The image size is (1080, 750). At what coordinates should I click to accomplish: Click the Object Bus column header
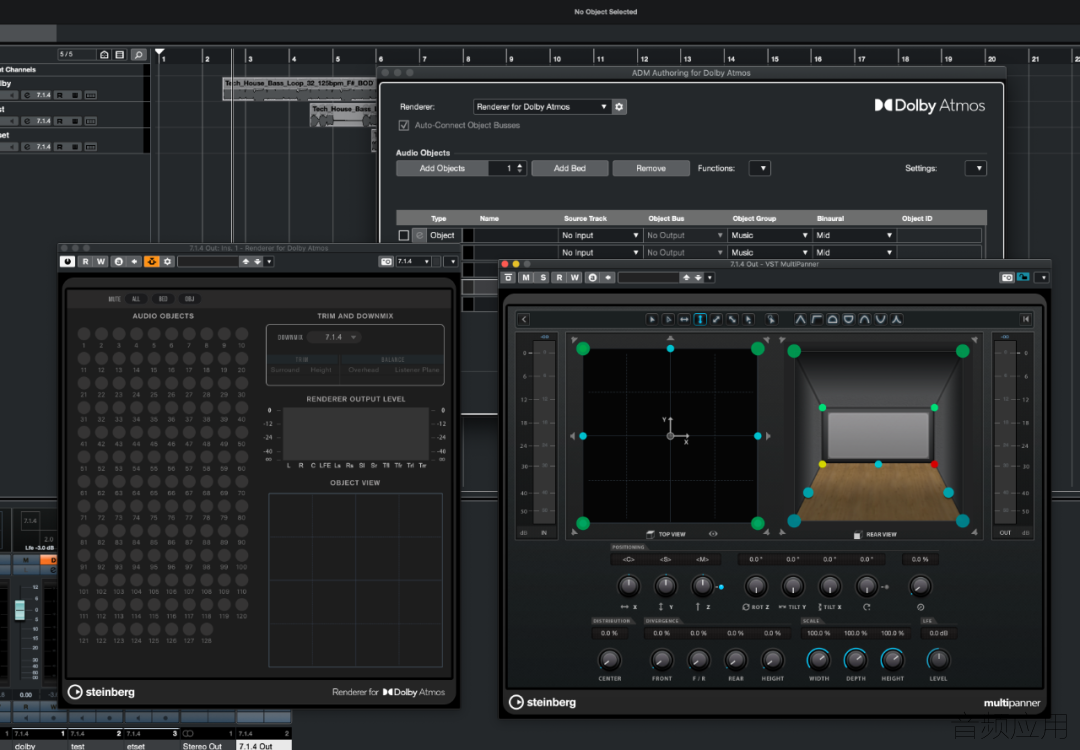[x=666, y=218]
